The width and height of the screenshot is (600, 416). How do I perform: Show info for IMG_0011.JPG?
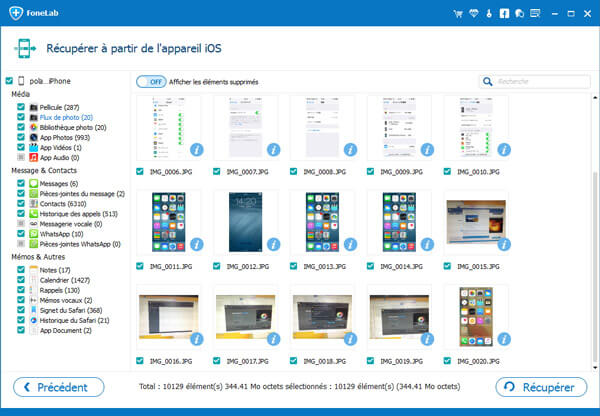[197, 244]
